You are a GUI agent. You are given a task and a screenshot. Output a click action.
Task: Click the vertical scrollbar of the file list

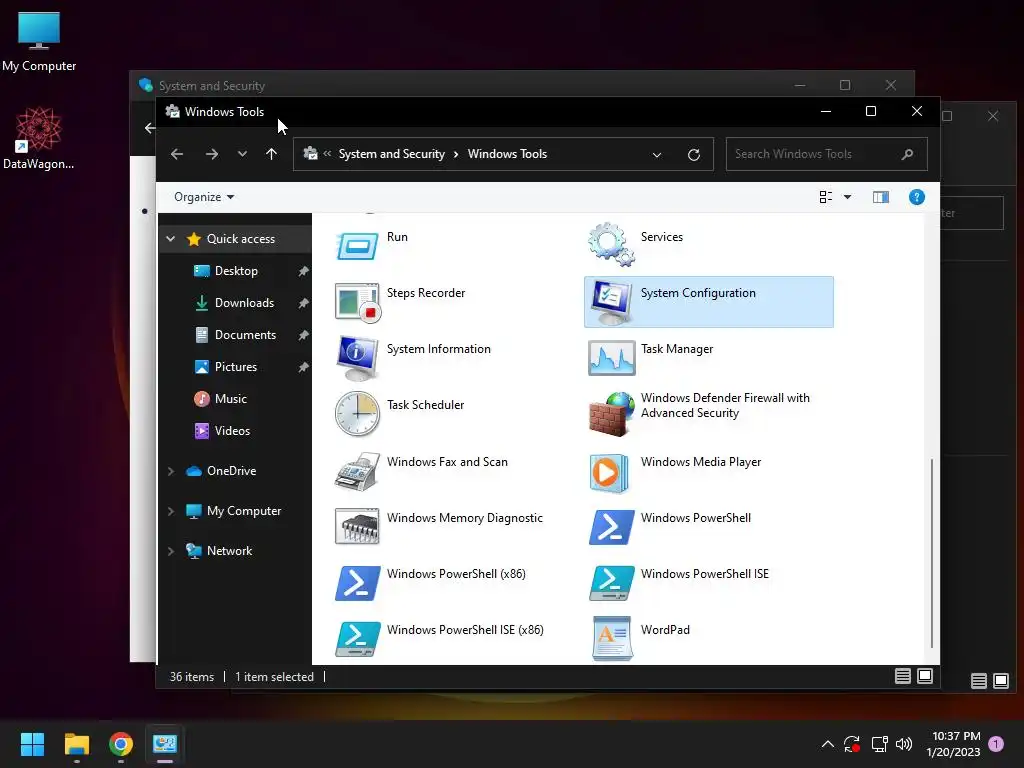click(931, 552)
